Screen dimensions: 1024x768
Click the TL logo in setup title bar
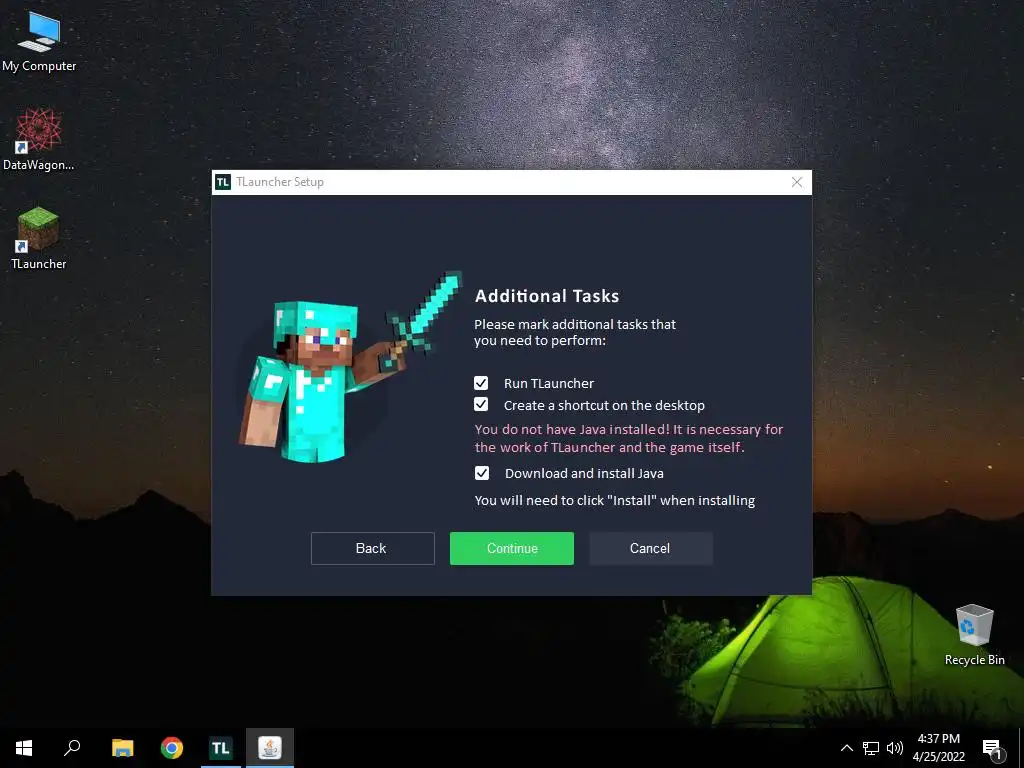pos(223,182)
